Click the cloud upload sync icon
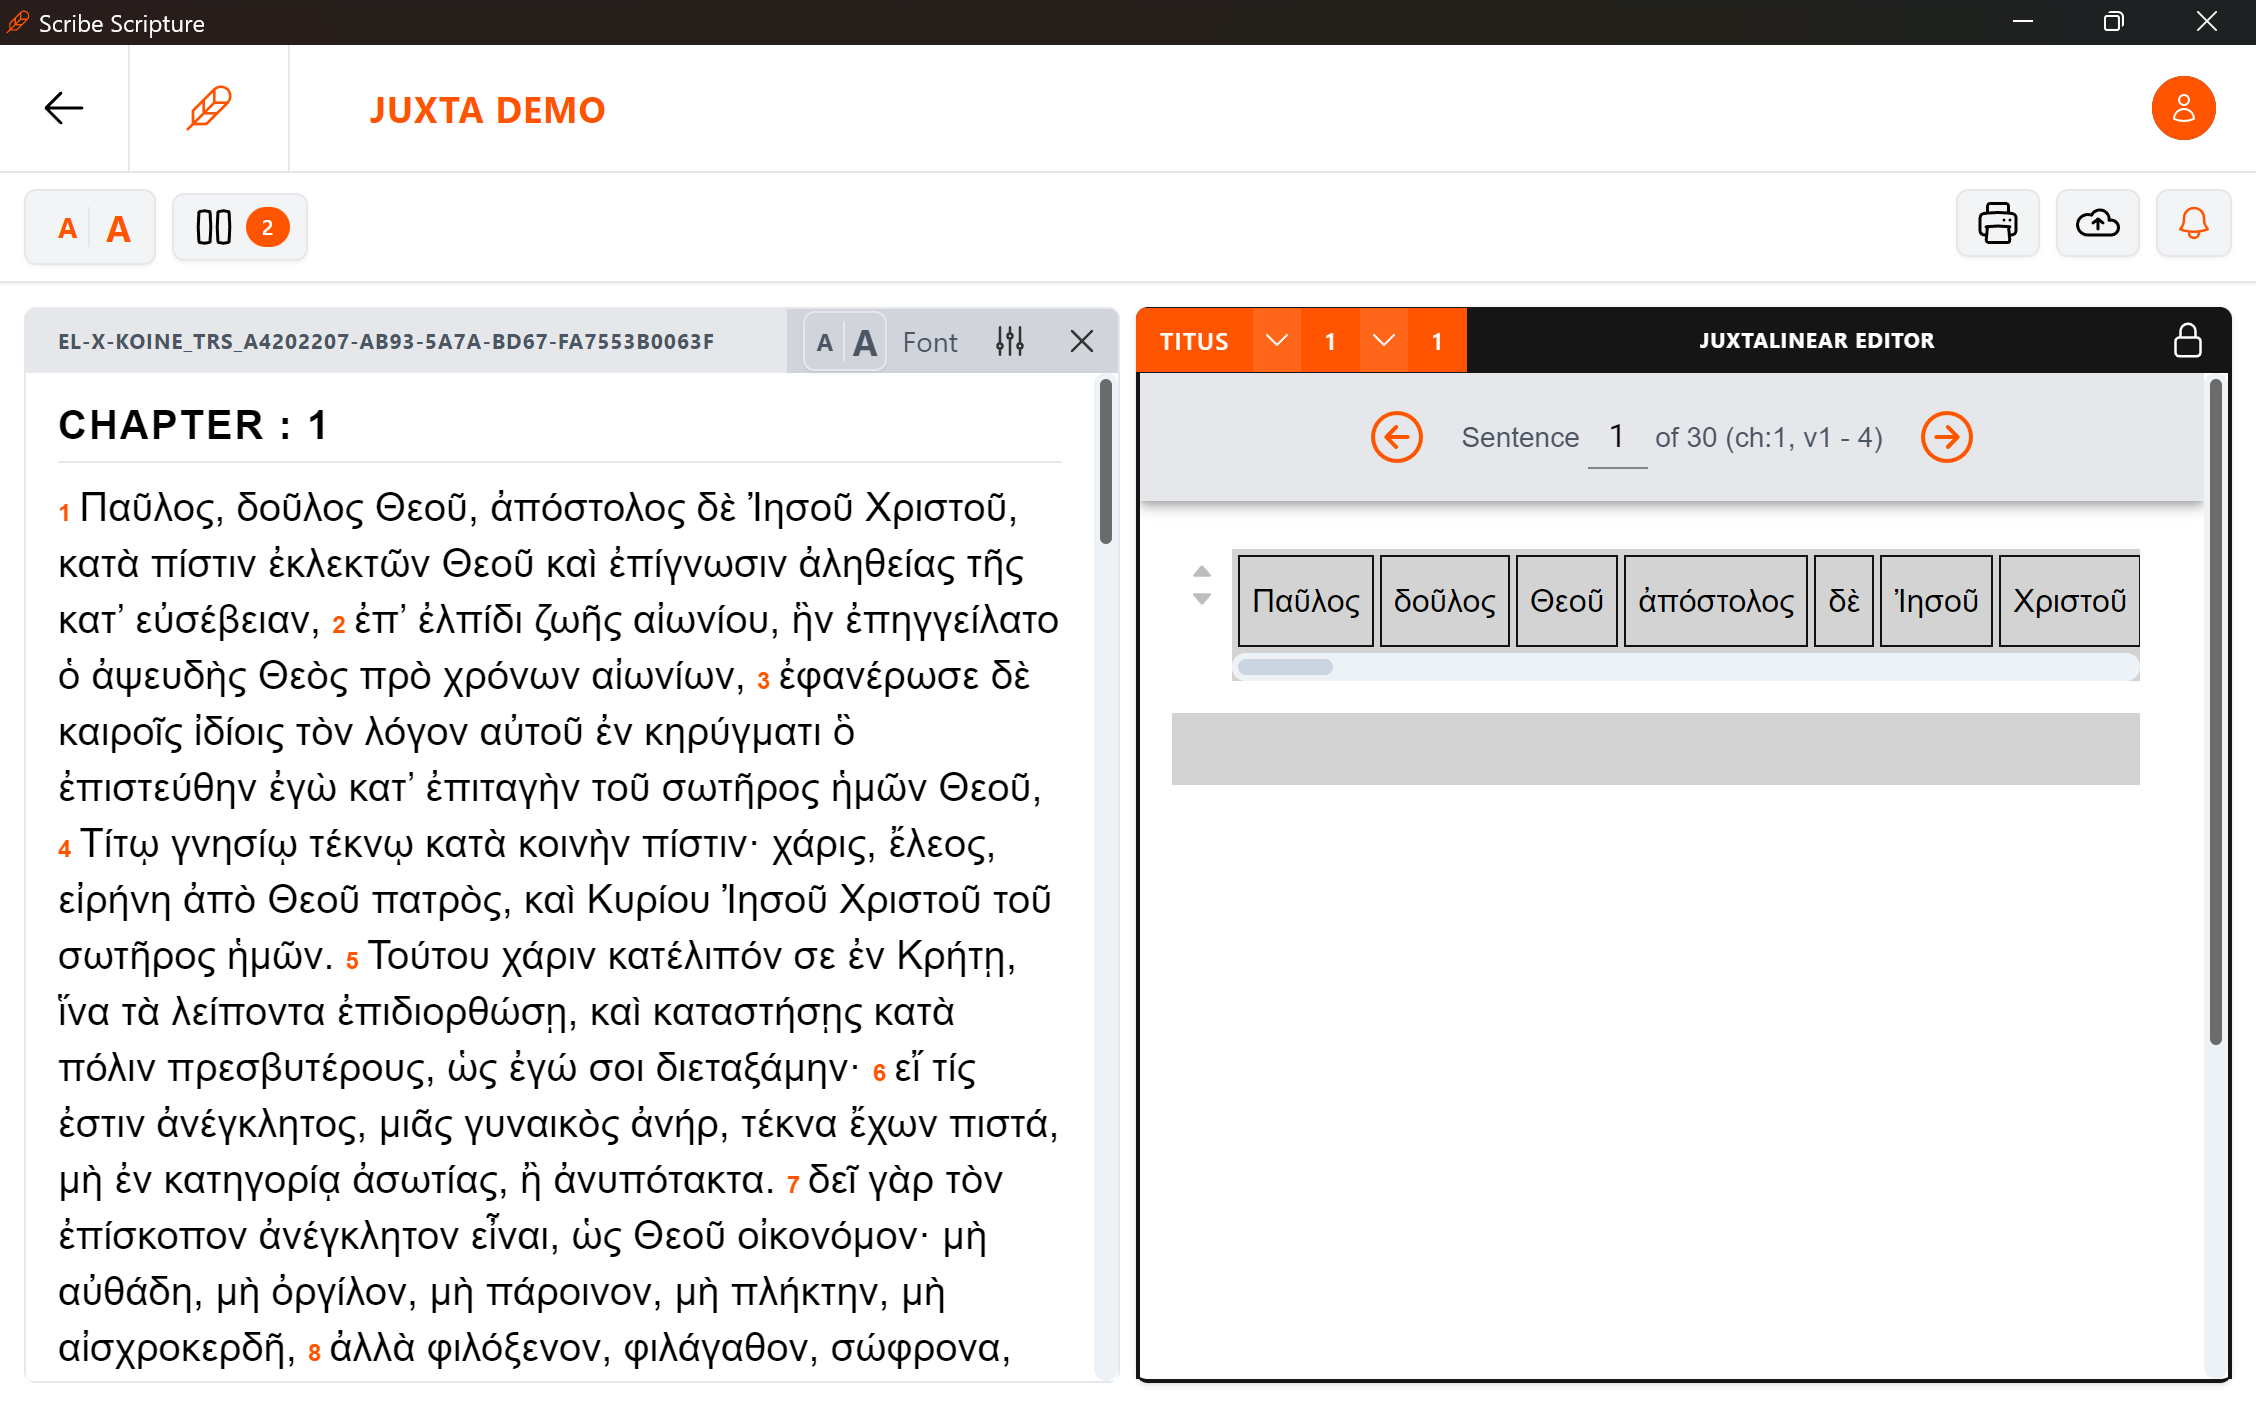Viewport: 2256px width, 1408px height. pyautogui.click(x=2097, y=224)
